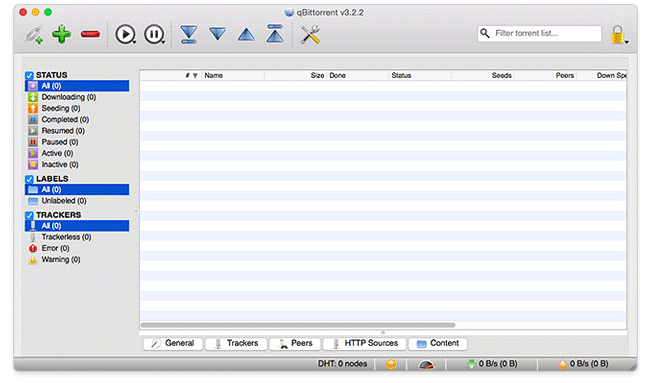Click the horizontal scrollbar of torrent list
The image size is (650, 383).
click(298, 325)
